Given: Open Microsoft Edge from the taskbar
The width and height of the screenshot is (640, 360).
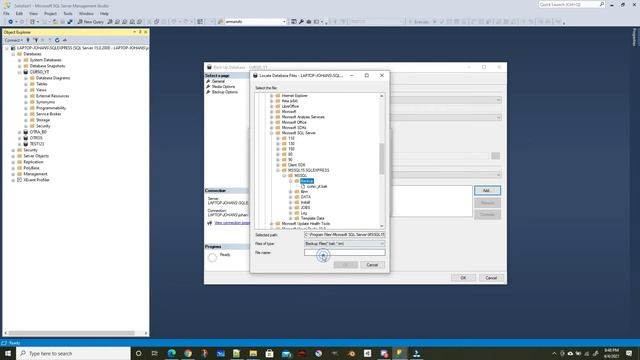Looking at the screenshot, I should click(171, 353).
